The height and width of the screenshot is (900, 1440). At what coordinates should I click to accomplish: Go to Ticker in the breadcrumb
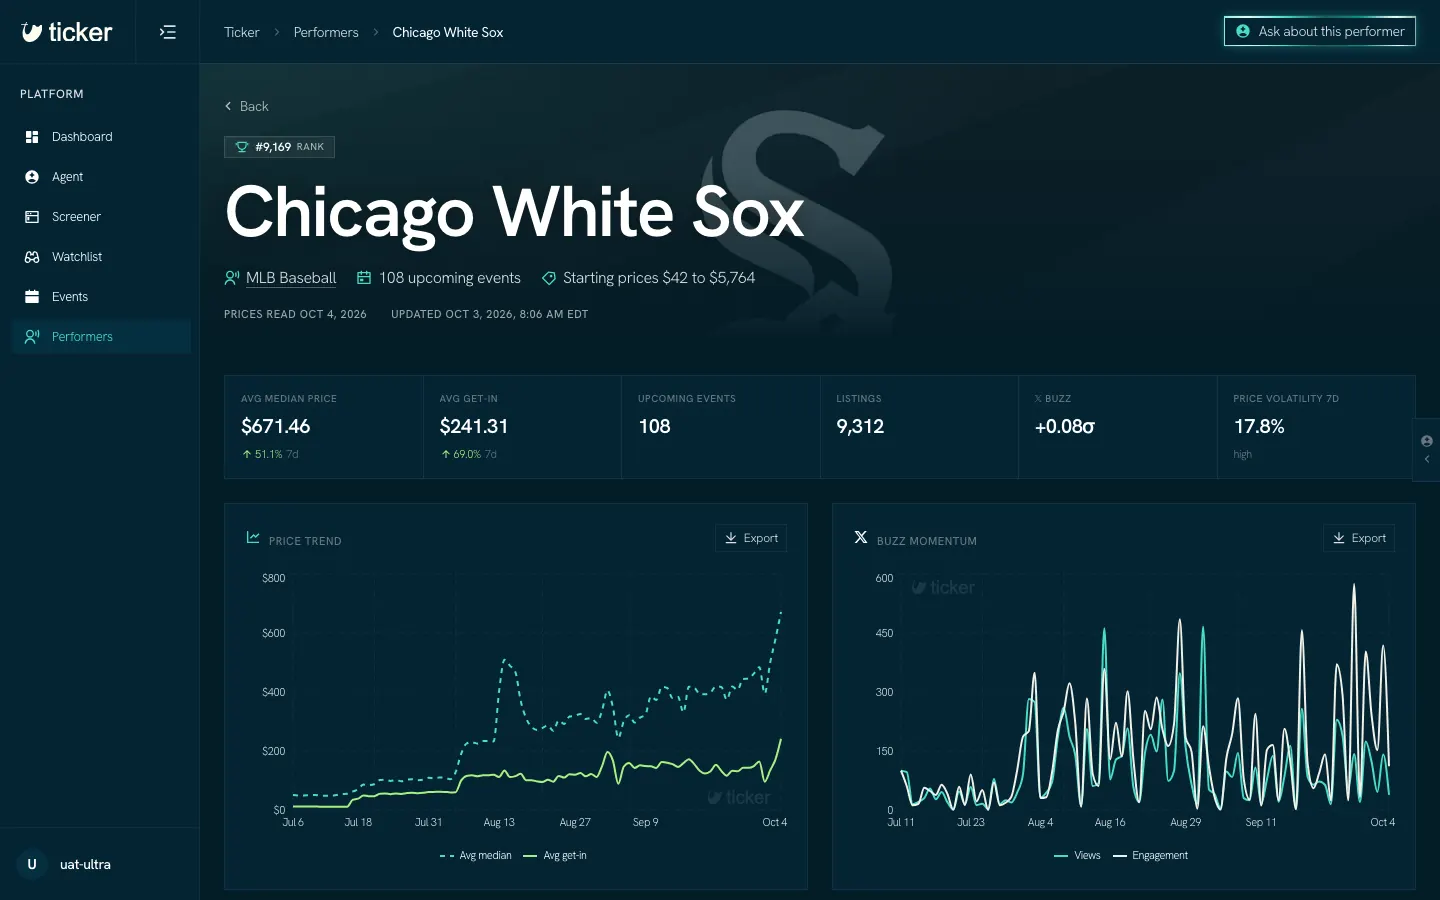(242, 32)
